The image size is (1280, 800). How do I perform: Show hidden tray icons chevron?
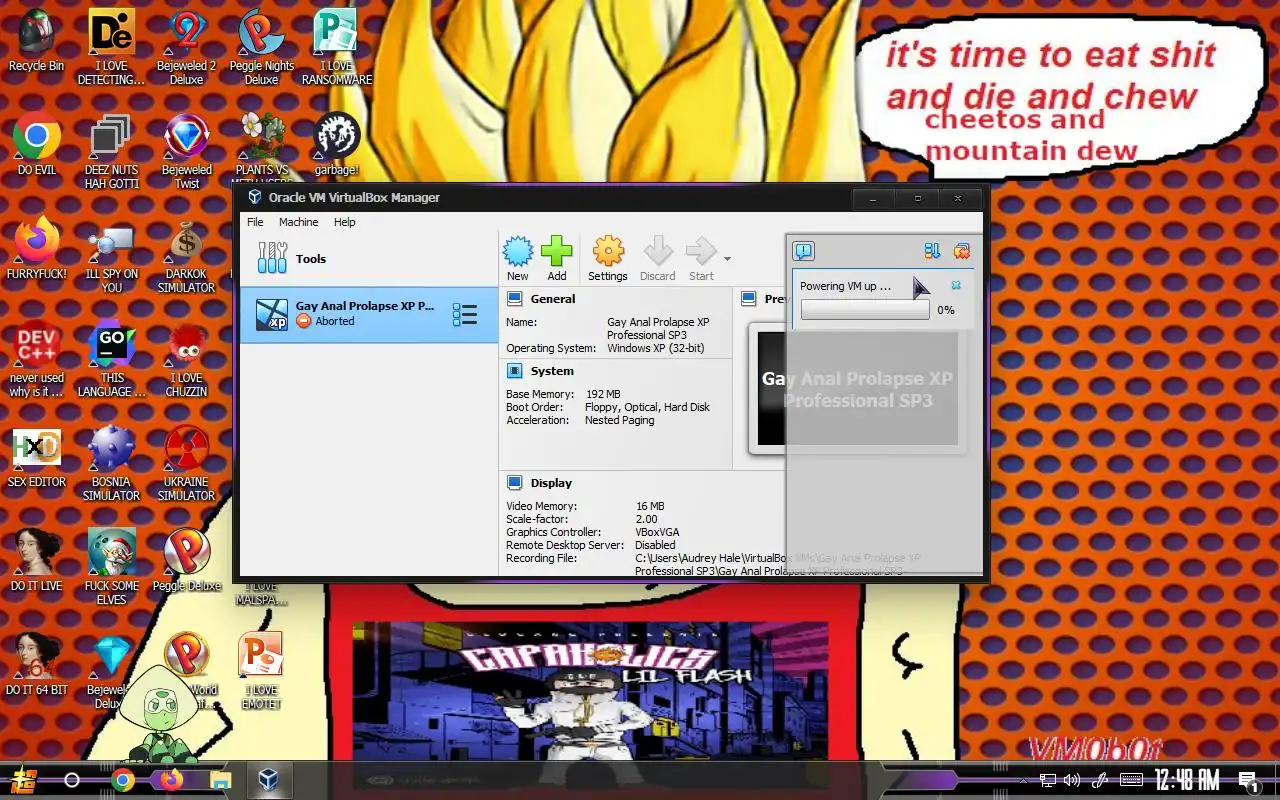1022,780
